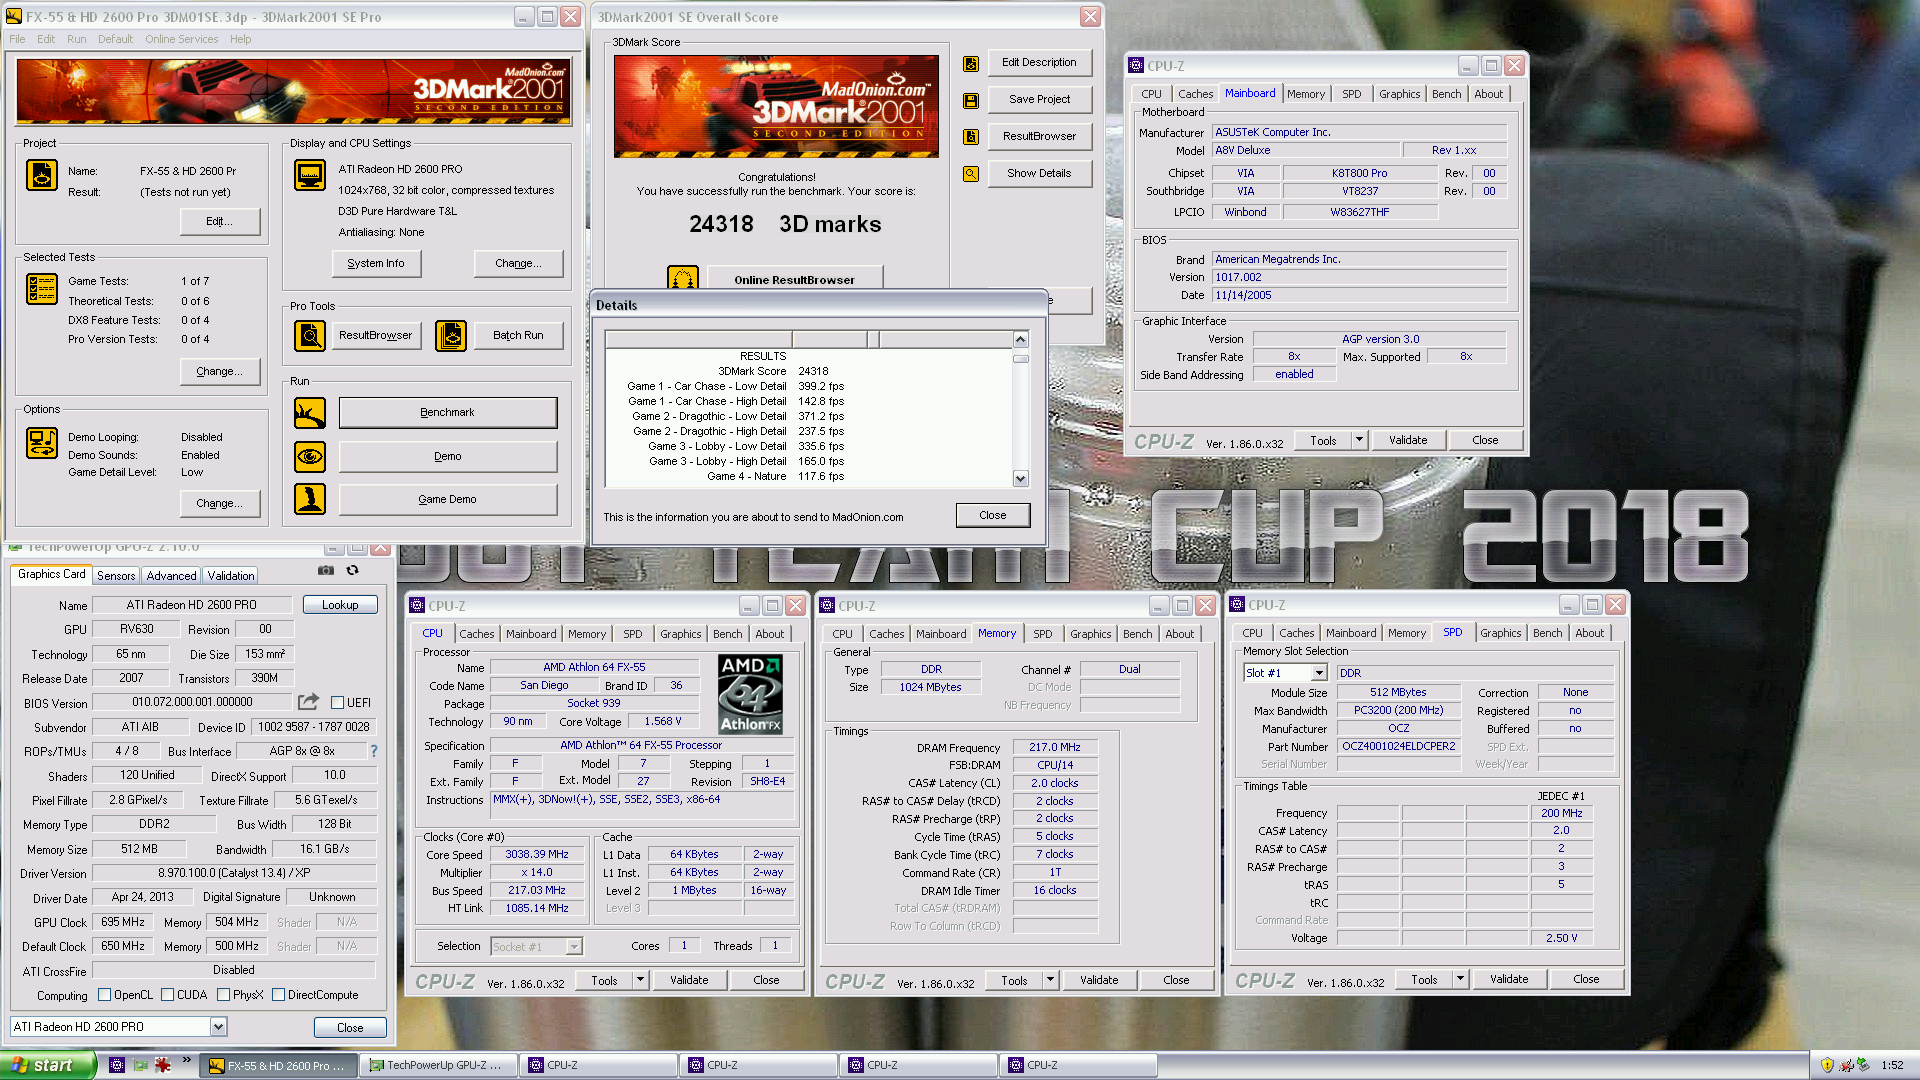
Task: Toggle the UEFI checkbox
Action: tap(338, 703)
